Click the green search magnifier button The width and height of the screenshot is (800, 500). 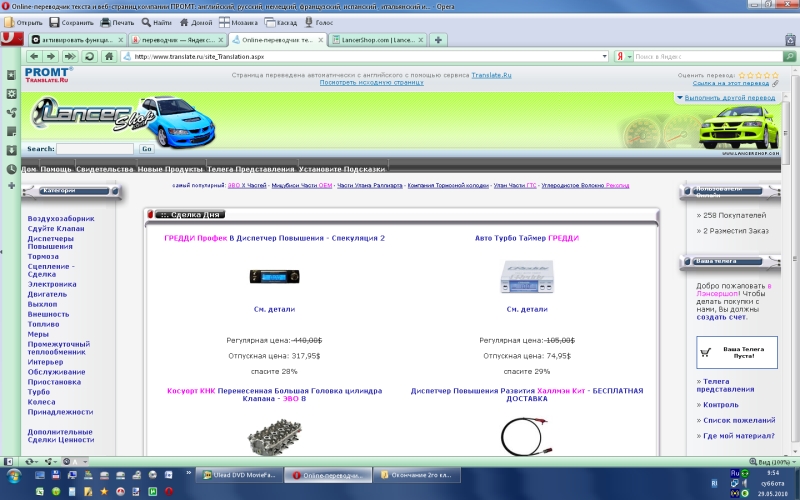tap(790, 56)
